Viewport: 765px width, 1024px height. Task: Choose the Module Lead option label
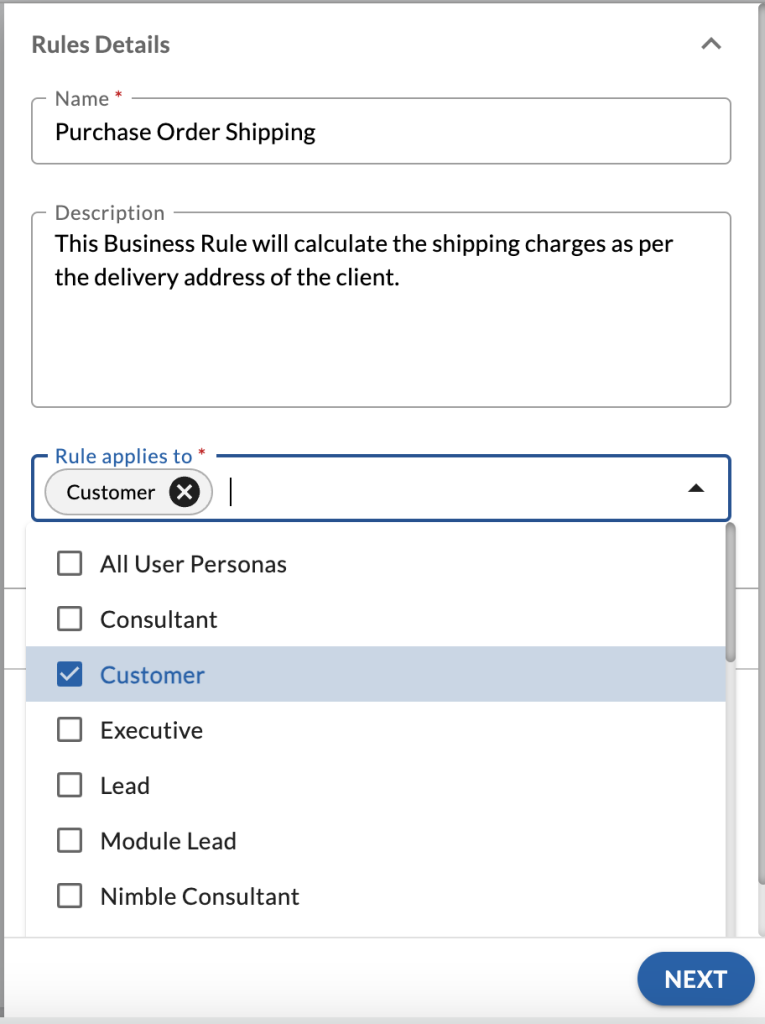168,841
